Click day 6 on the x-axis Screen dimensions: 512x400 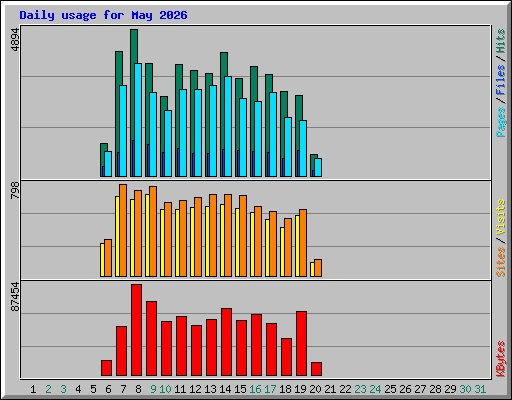click(x=108, y=389)
